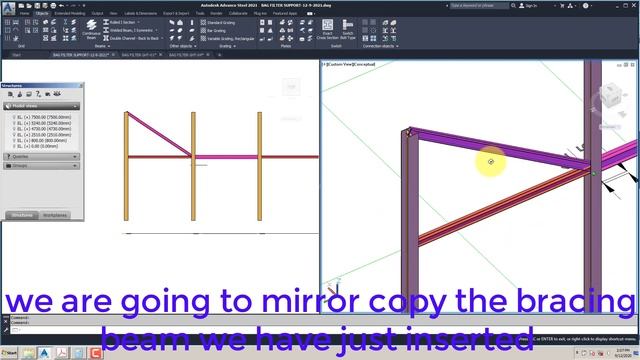Switch to the Objects ribbon tab
640x360 pixels.
pyautogui.click(x=42, y=13)
